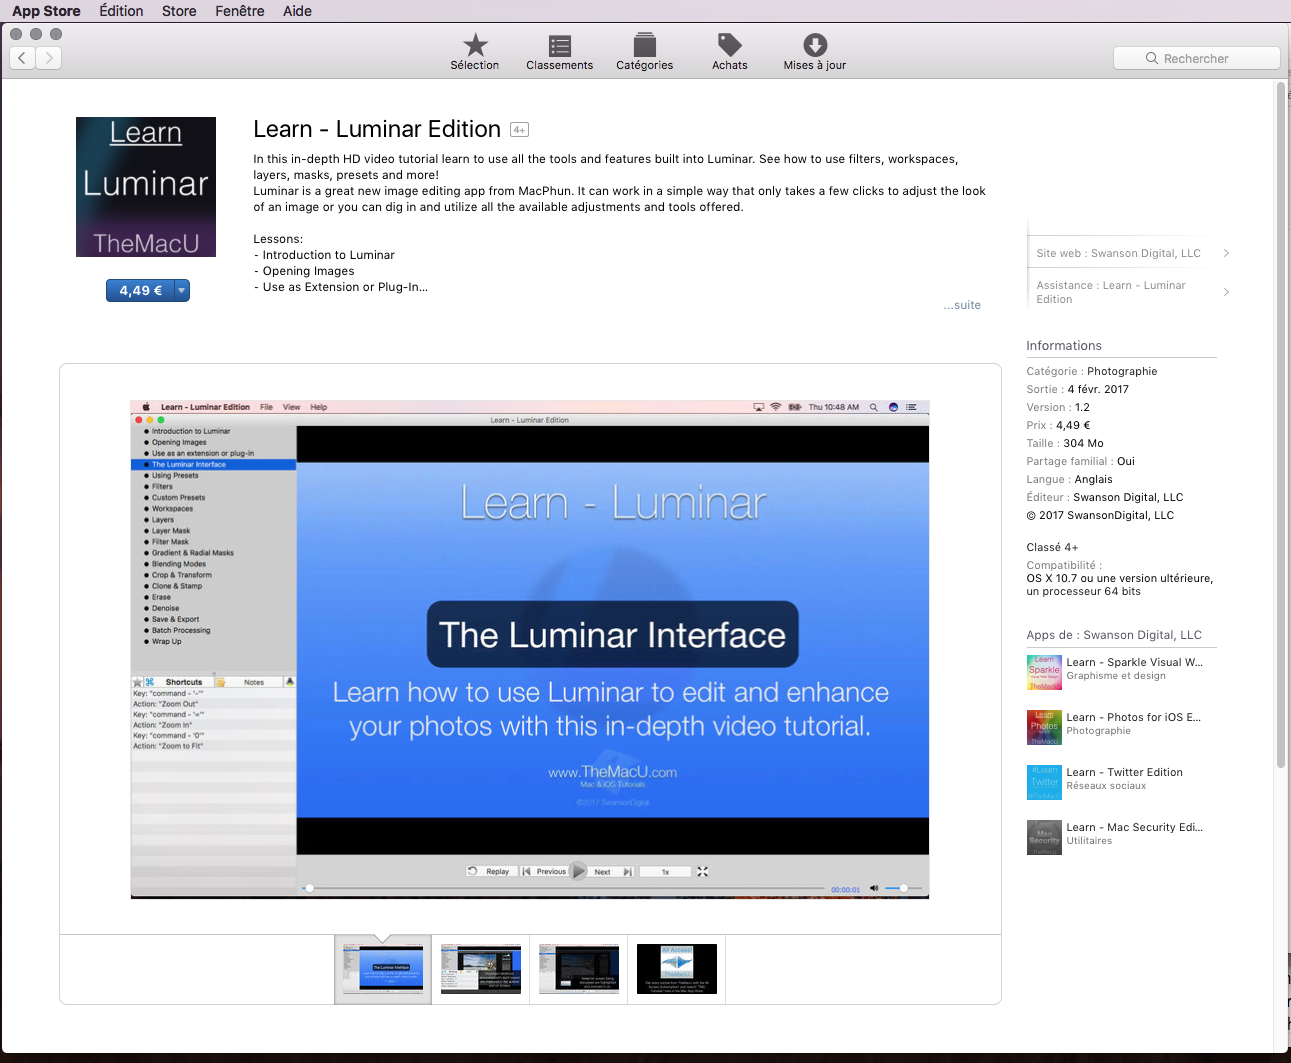The image size is (1291, 1063).
Task: Open Assistance : Learn - Luminar Edition
Action: pos(1110,292)
